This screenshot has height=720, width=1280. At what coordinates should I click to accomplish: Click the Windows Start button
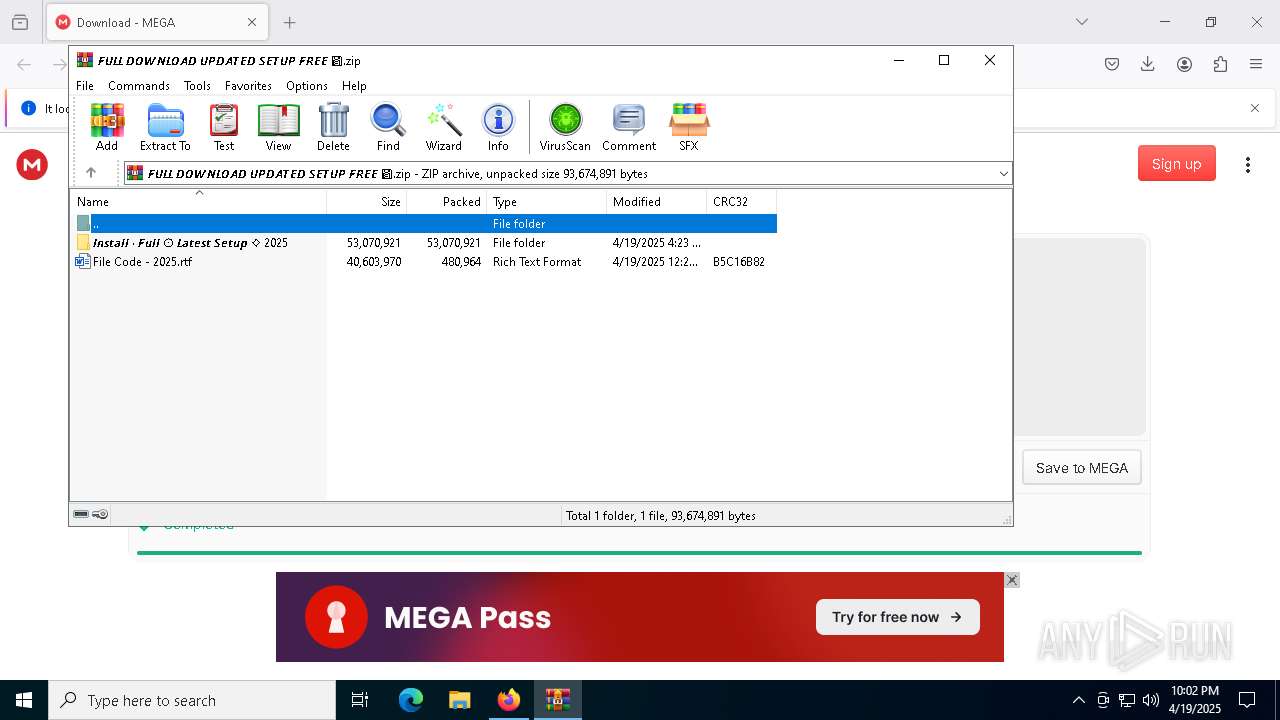pos(24,700)
